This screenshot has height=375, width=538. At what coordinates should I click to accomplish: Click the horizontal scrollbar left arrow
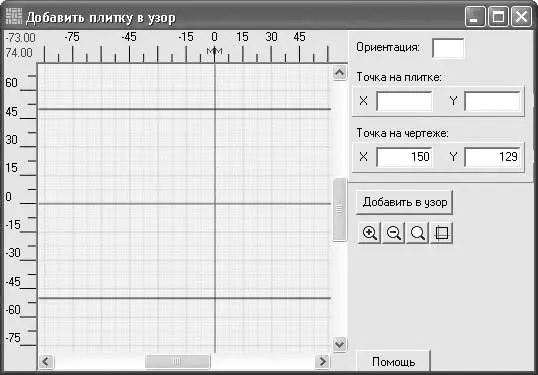click(46, 361)
